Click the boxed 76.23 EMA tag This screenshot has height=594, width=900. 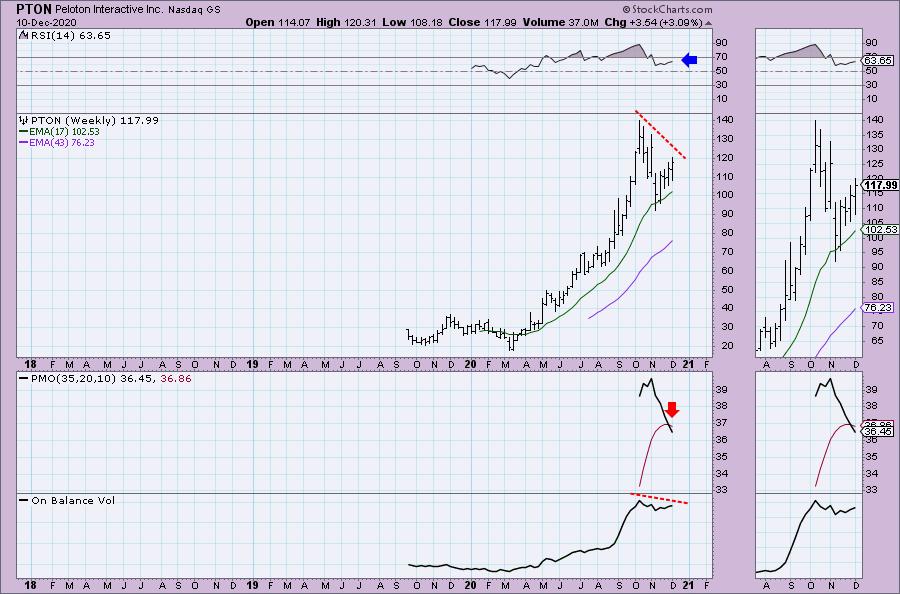[x=878, y=308]
